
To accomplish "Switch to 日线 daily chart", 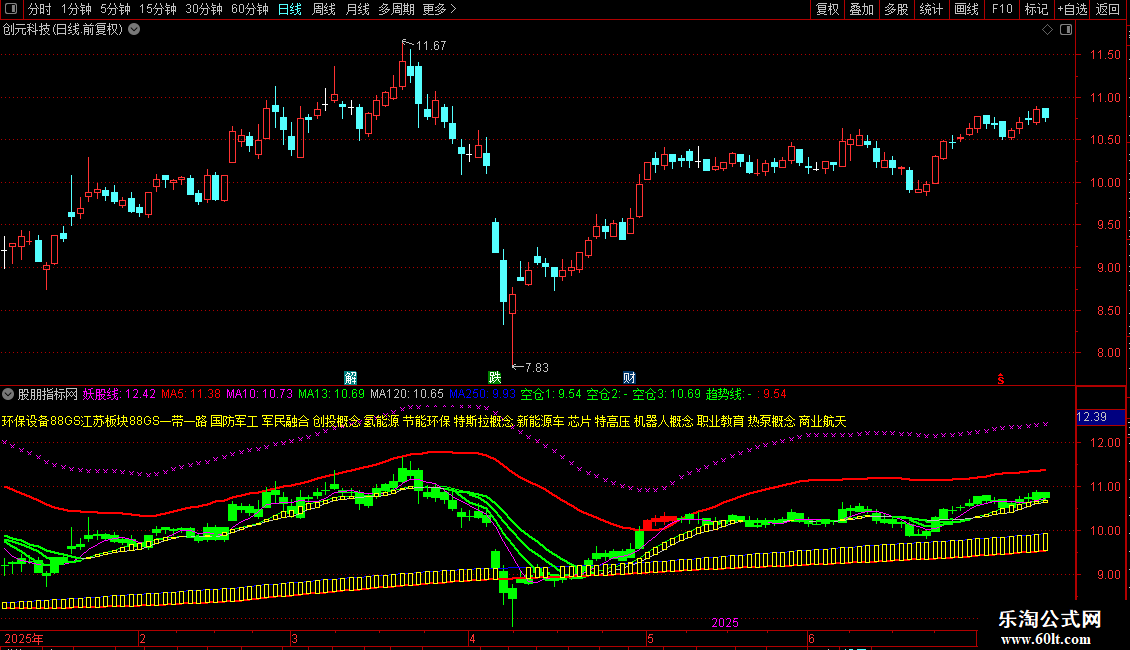I will [290, 9].
